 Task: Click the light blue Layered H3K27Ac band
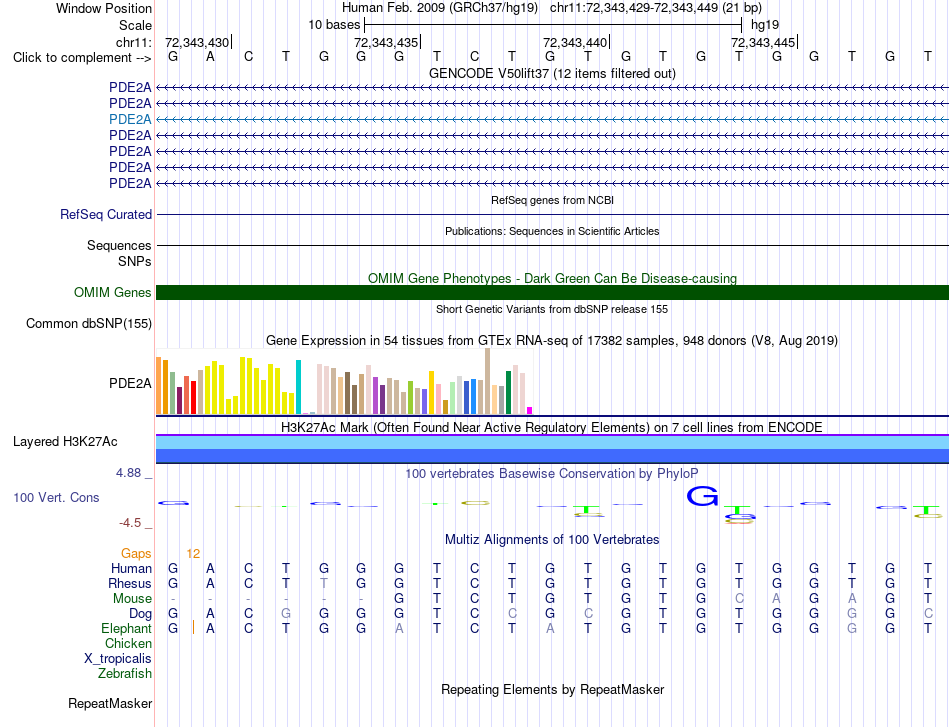coord(552,443)
